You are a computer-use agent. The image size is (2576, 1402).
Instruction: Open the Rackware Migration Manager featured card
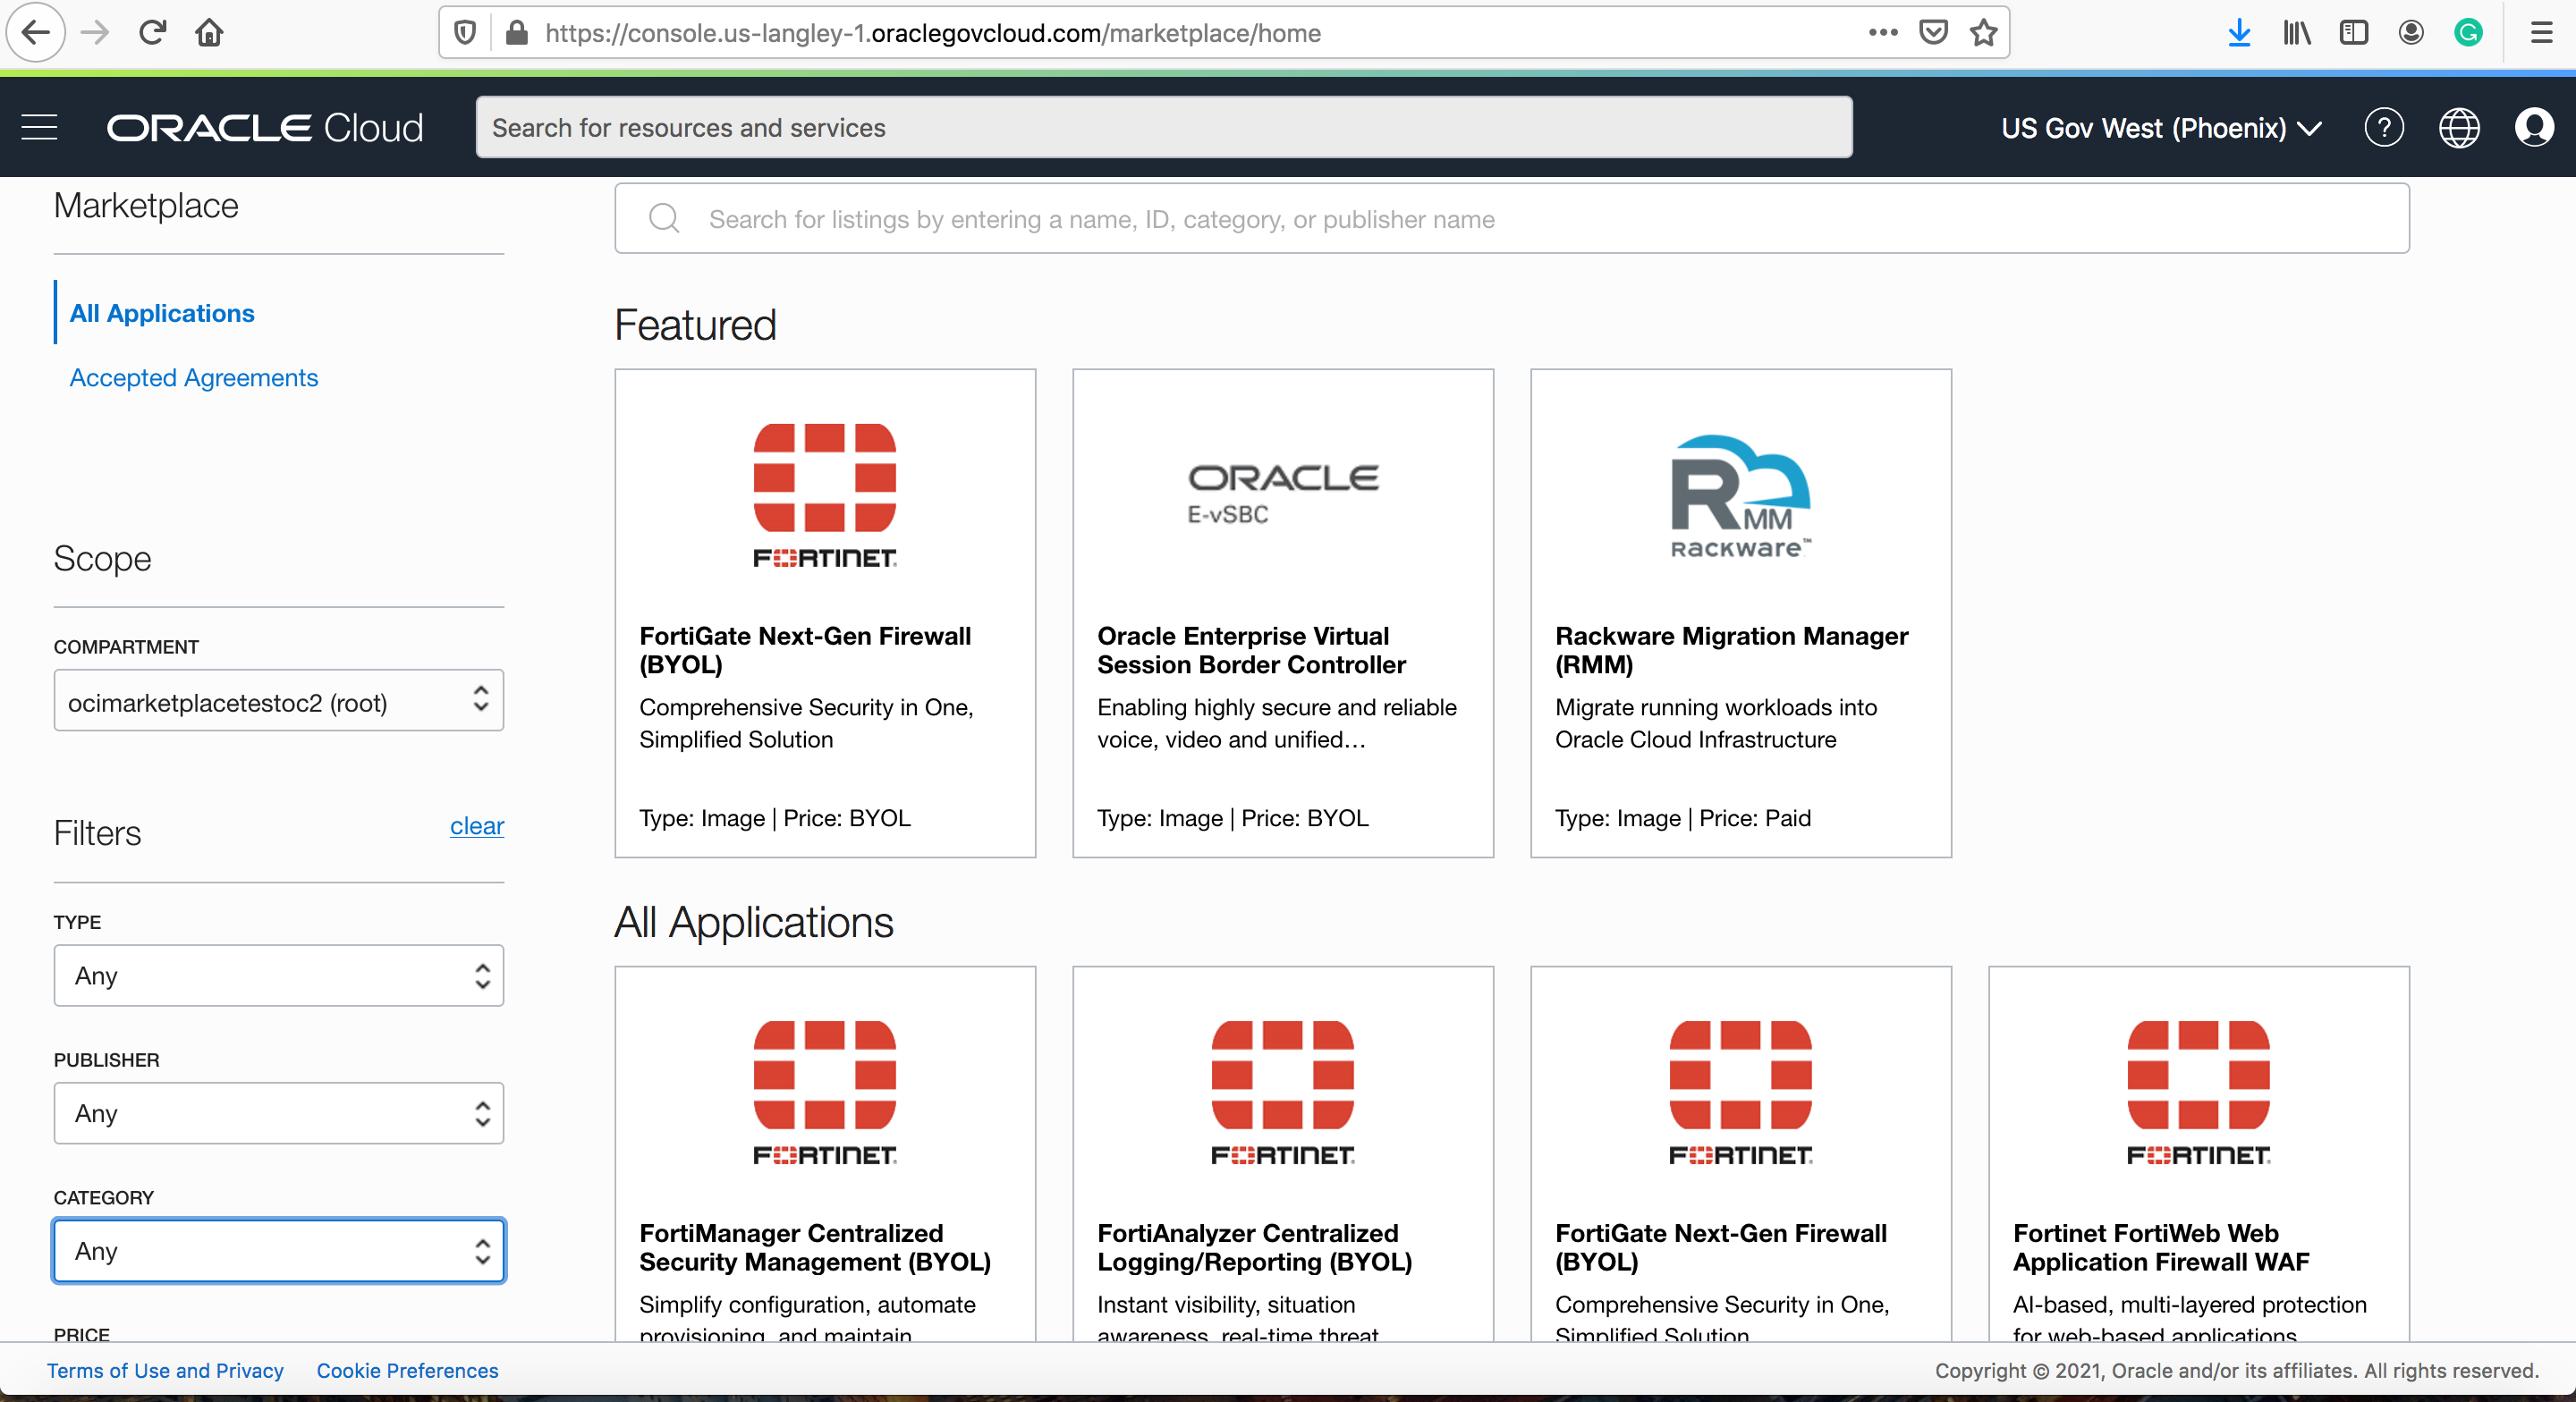[x=1740, y=612]
